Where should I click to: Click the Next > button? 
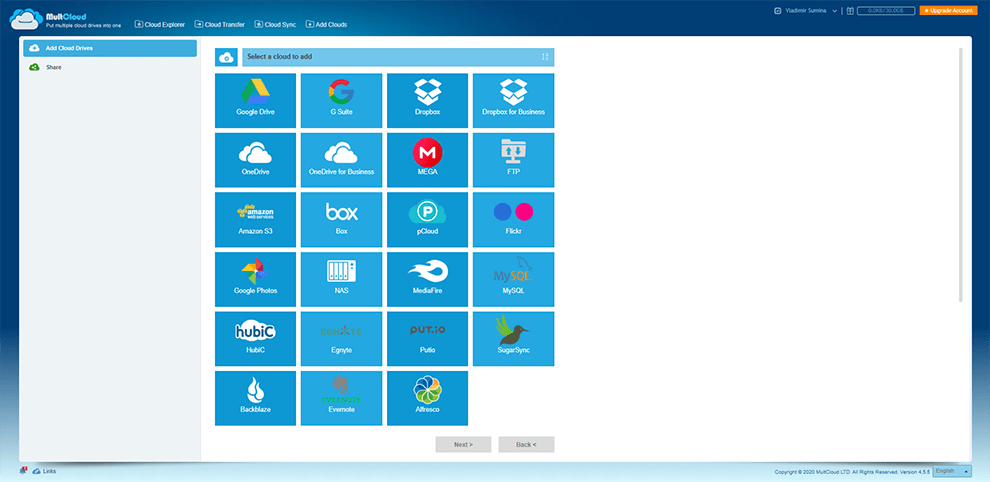click(463, 445)
